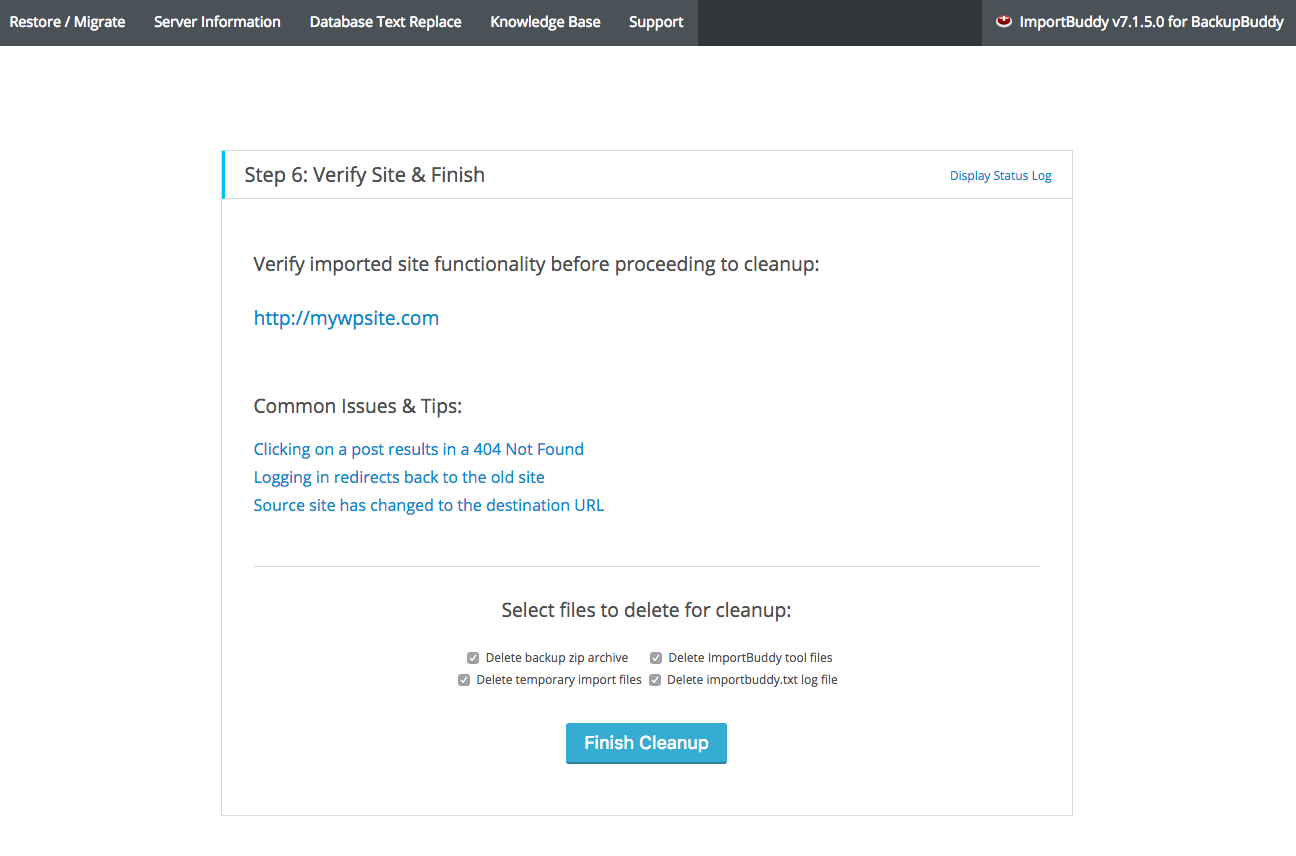The image size is (1296, 856).
Task: Go to Database Text Replace
Action: tap(385, 22)
